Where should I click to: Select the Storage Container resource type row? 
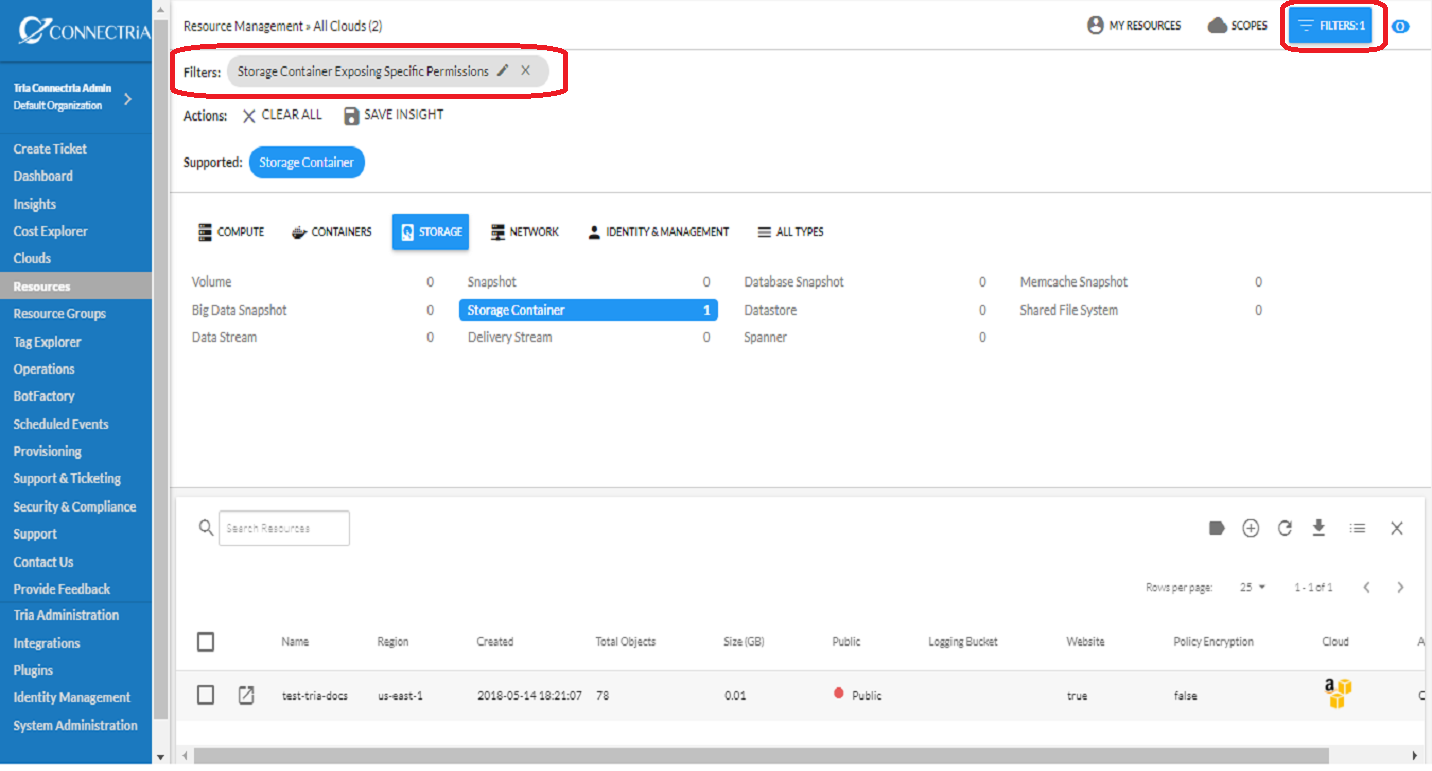pos(588,310)
